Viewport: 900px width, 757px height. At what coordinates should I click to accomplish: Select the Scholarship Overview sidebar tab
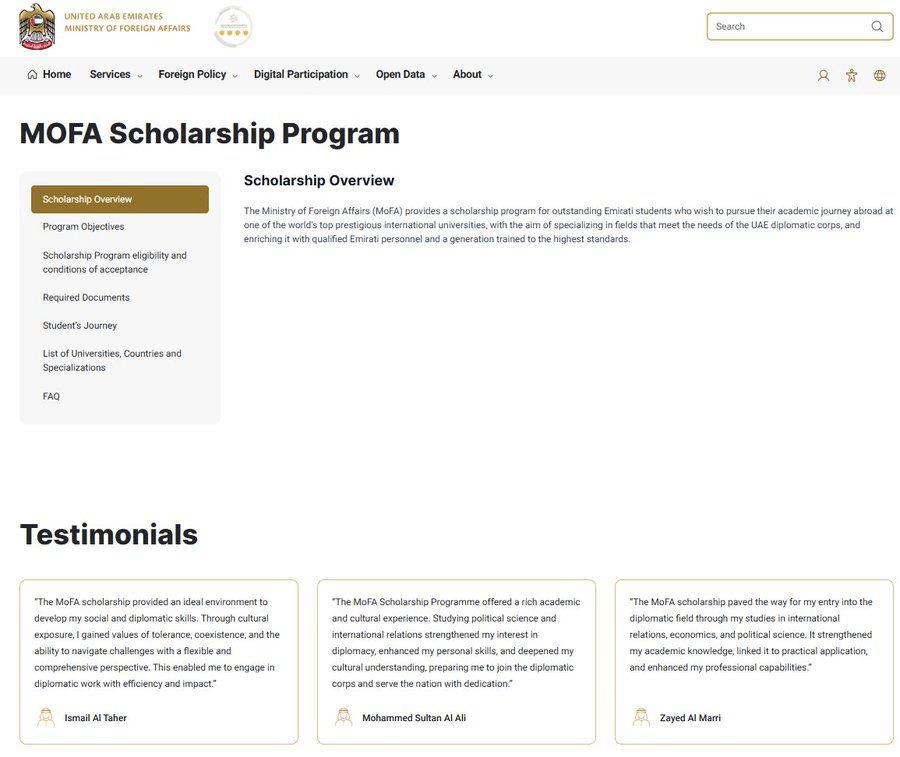click(x=120, y=199)
